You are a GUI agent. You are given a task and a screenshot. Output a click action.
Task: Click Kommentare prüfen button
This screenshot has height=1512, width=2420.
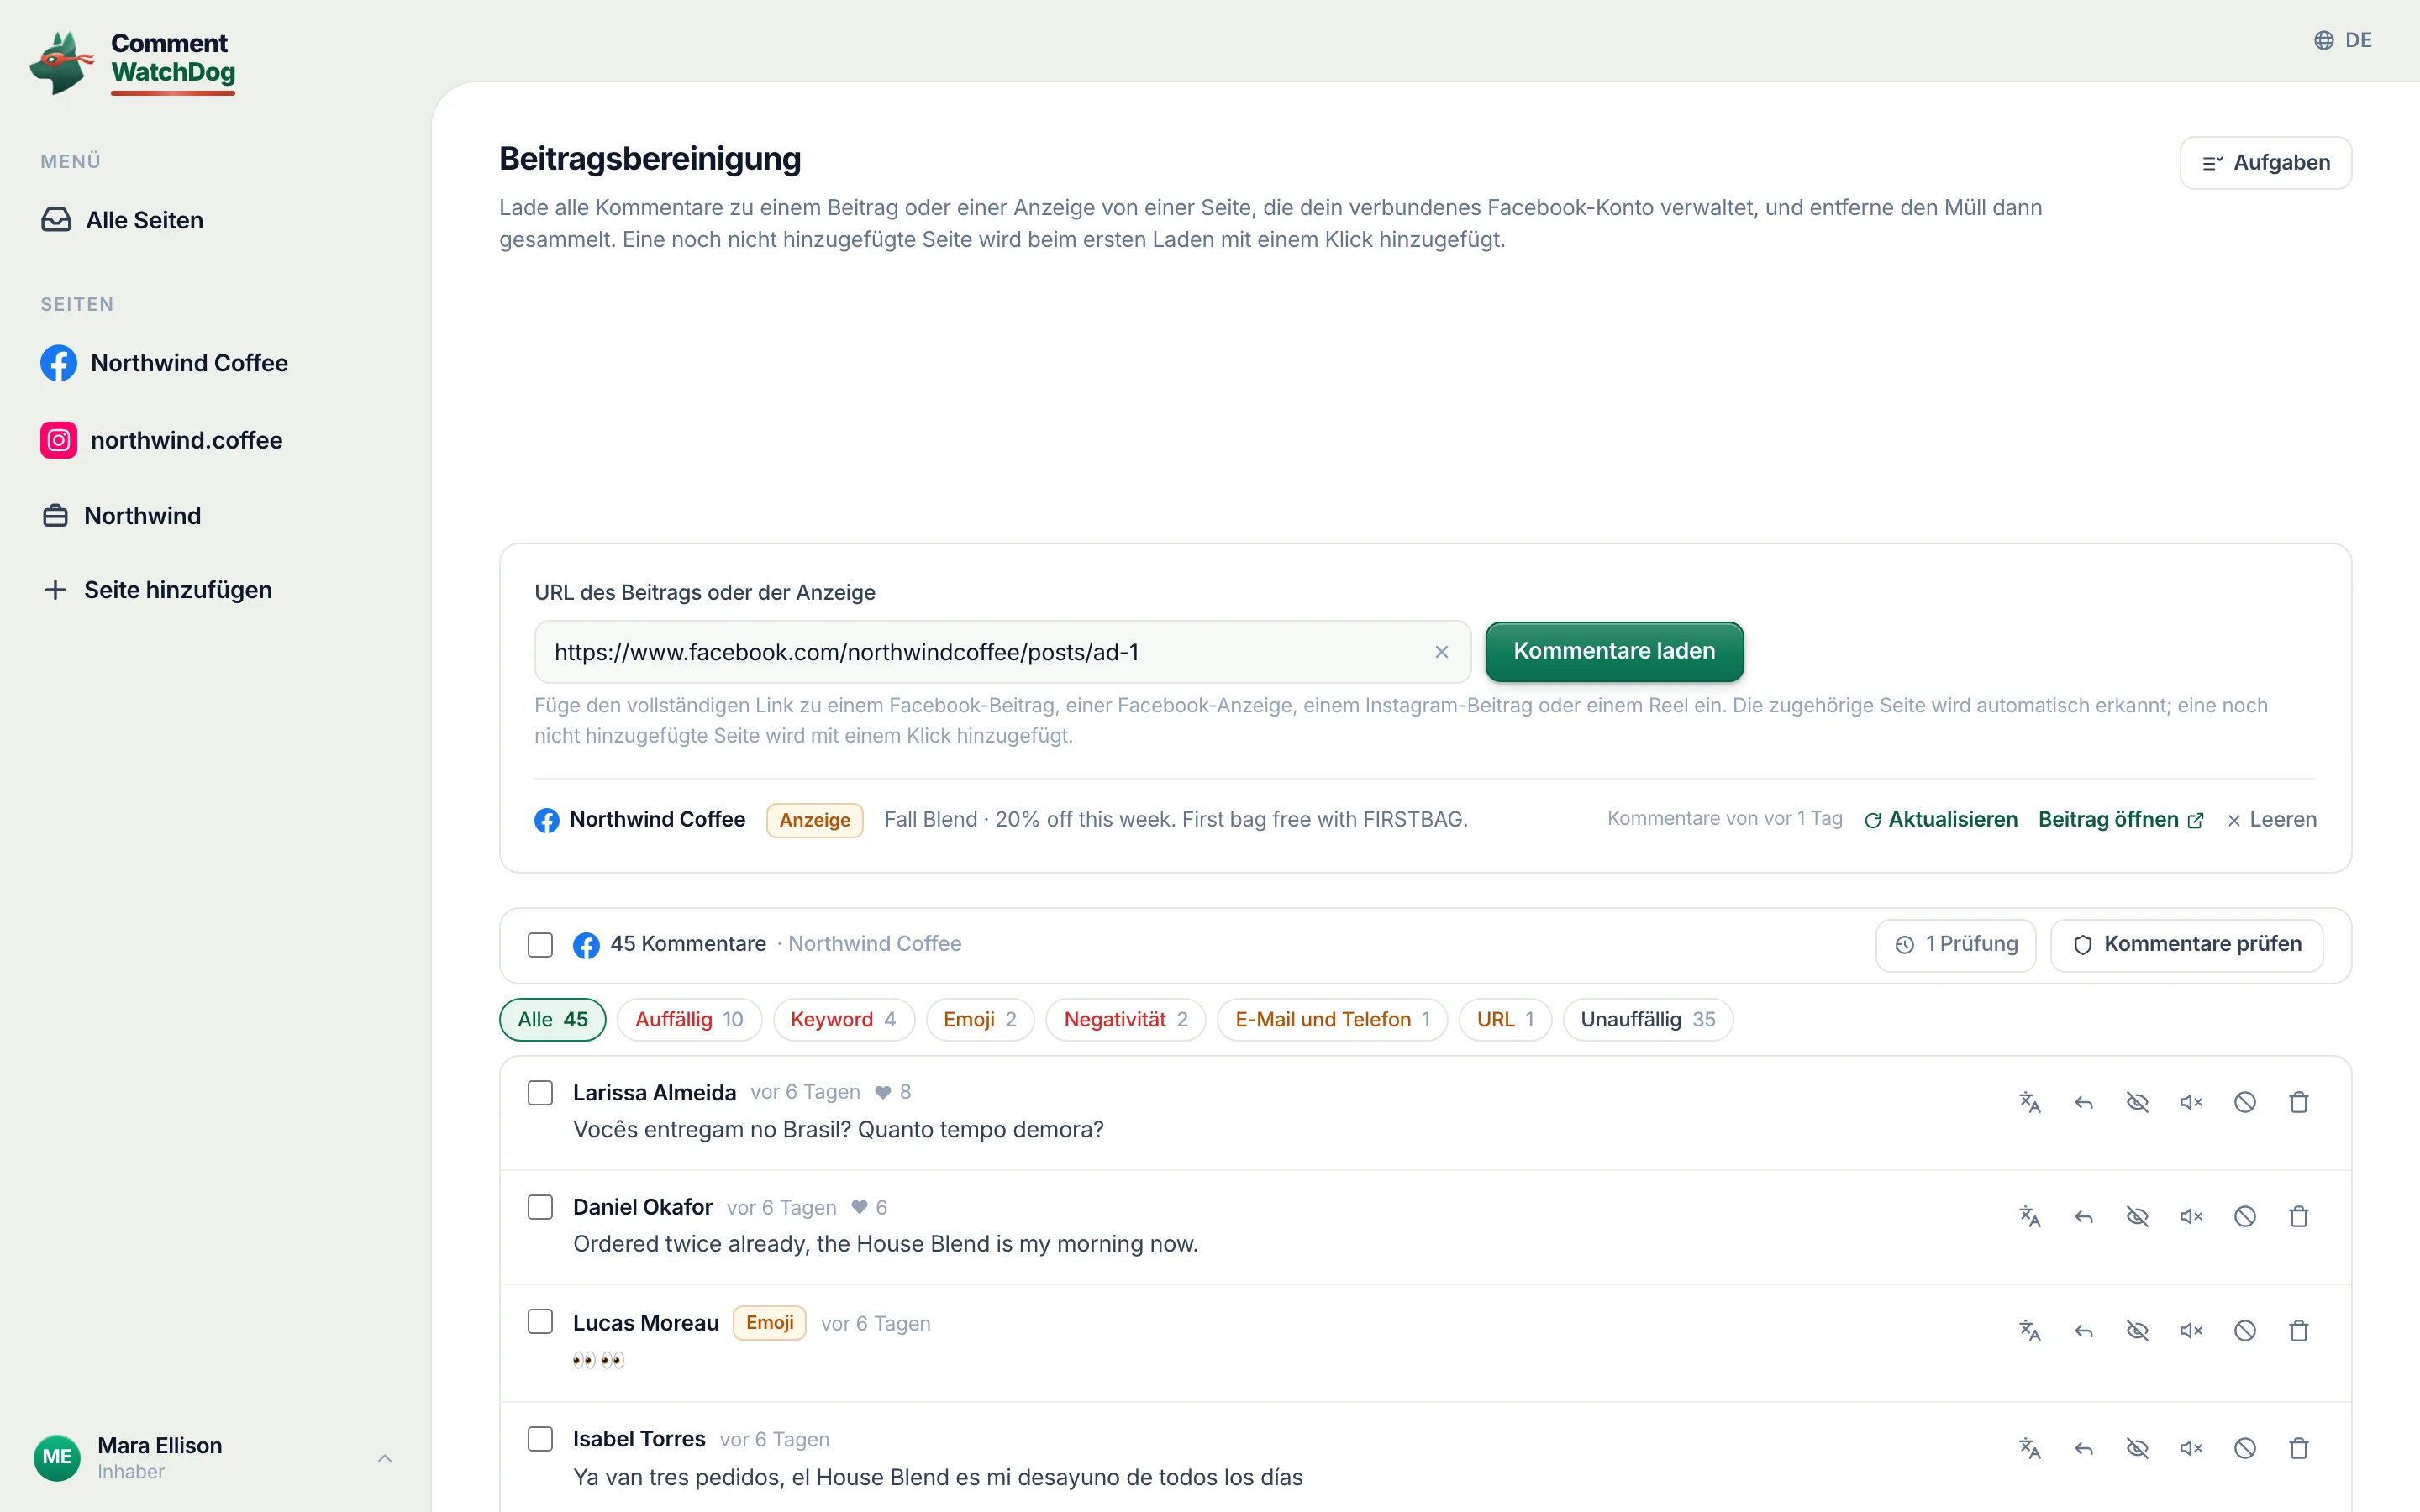(2186, 944)
